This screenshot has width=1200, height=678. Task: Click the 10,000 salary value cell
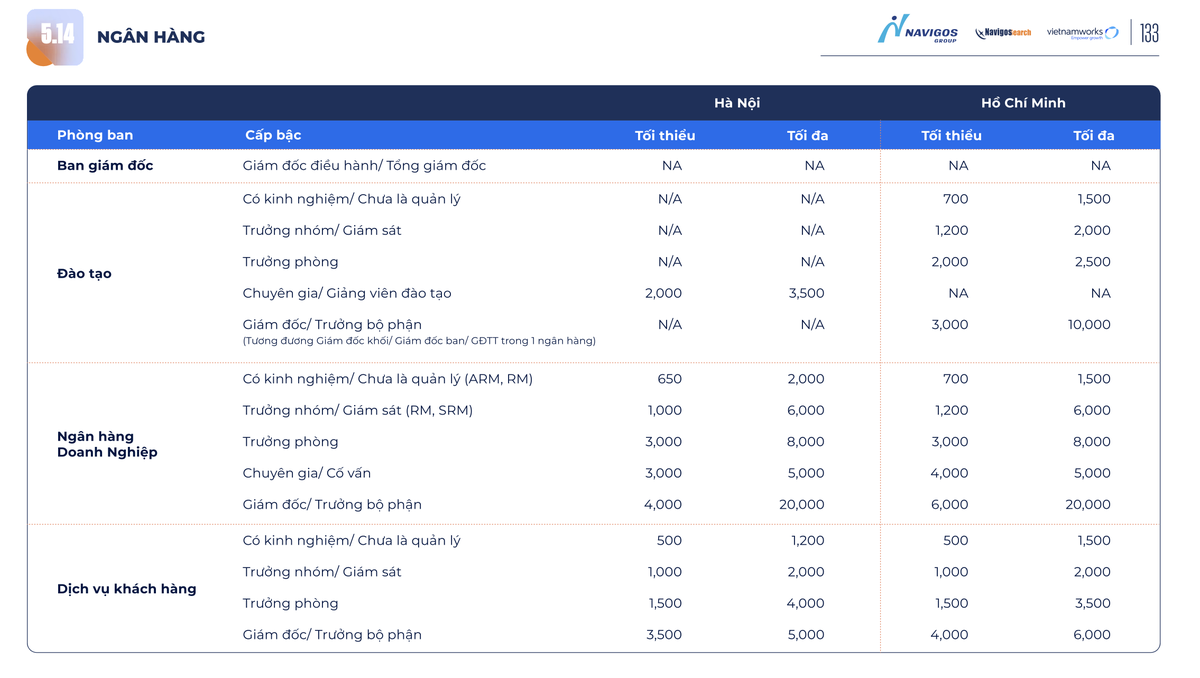1089,325
